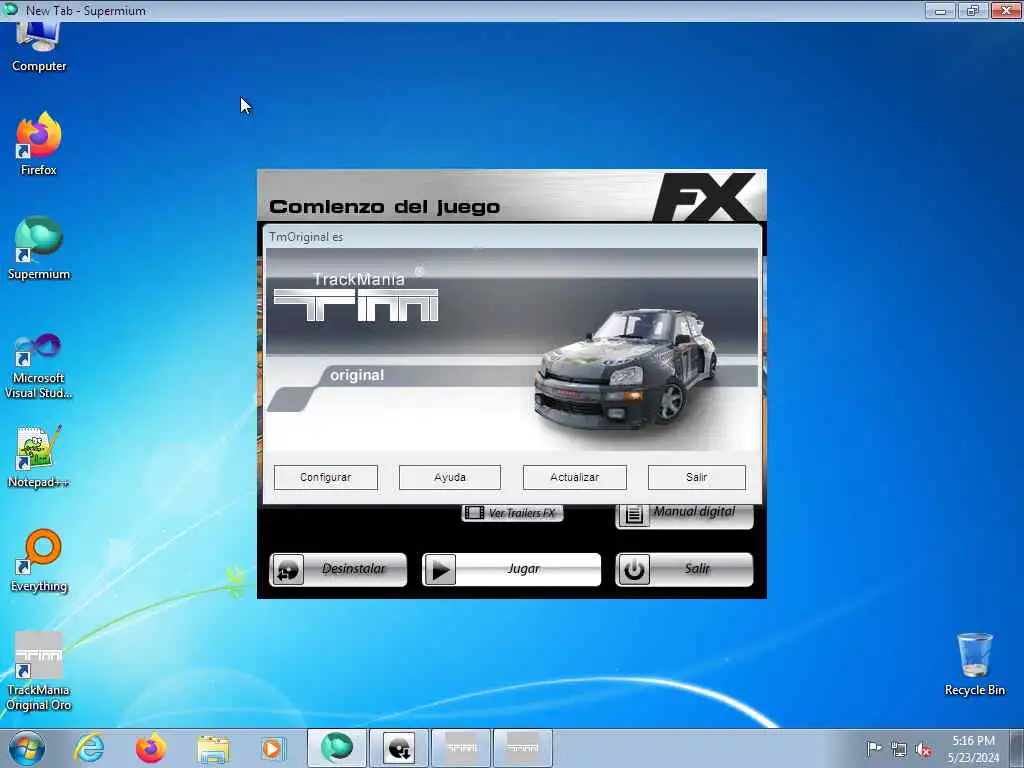Select the Recycle Bin icon

[974, 664]
